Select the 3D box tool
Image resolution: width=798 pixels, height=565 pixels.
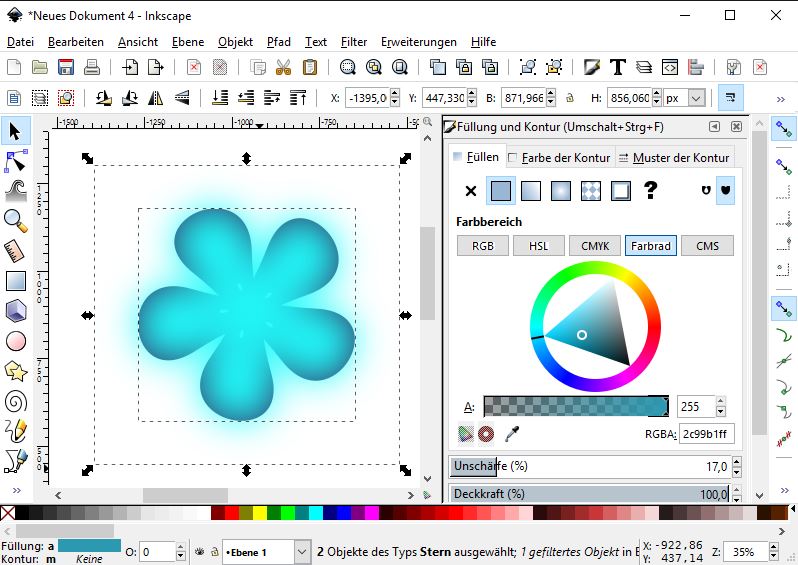point(16,311)
